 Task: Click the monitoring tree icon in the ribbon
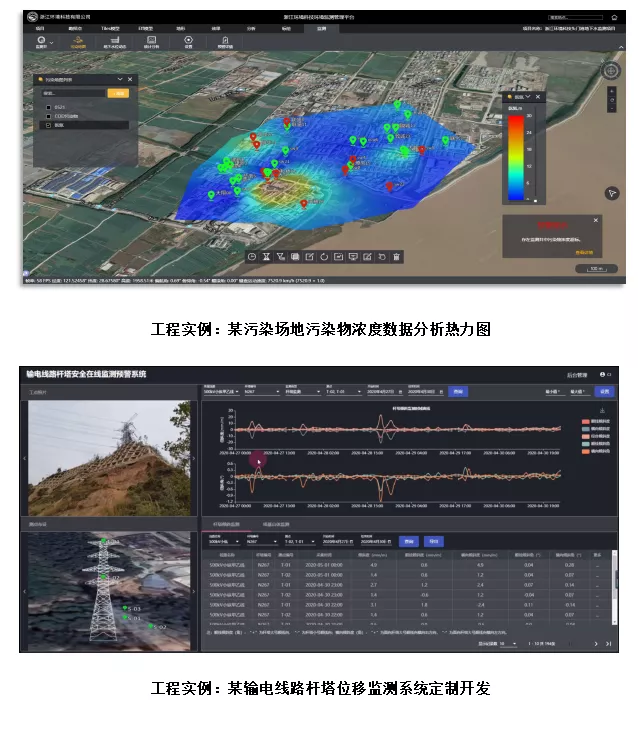click(x=41, y=40)
